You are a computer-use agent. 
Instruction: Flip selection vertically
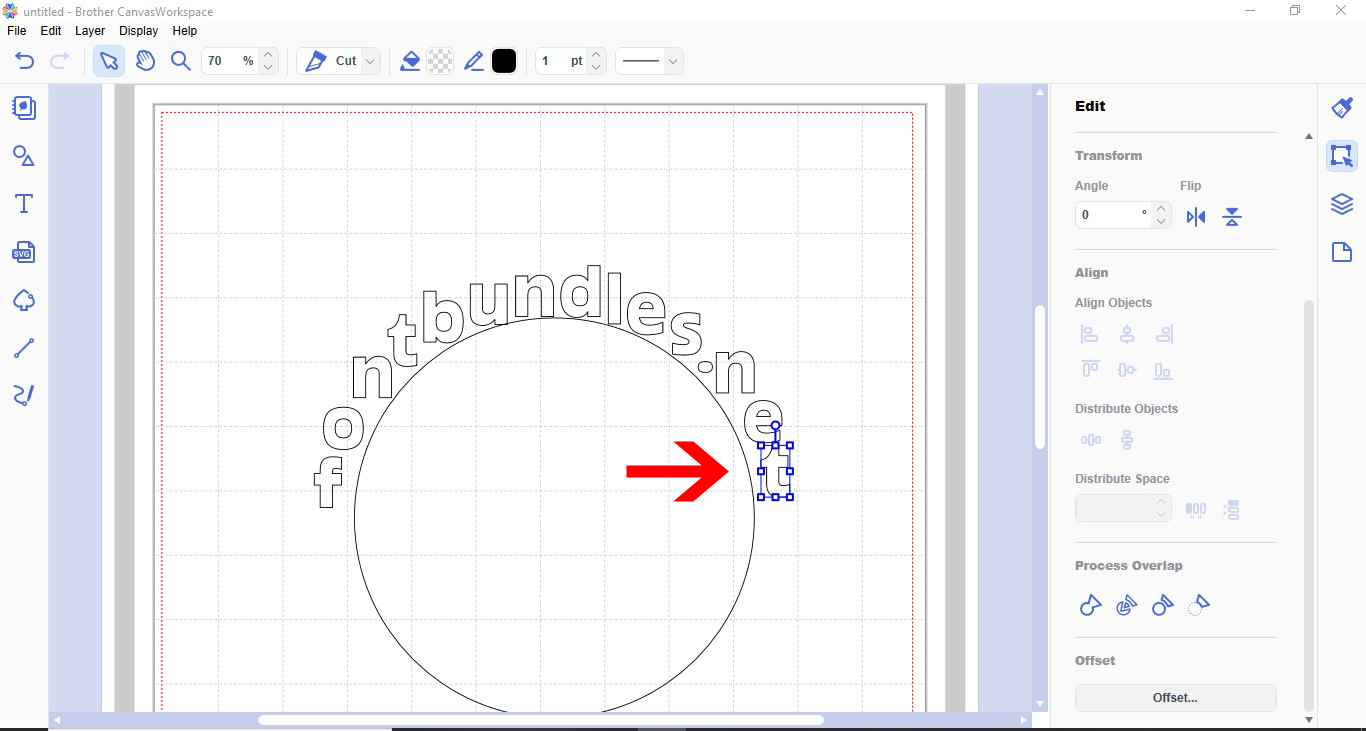pyautogui.click(x=1232, y=217)
